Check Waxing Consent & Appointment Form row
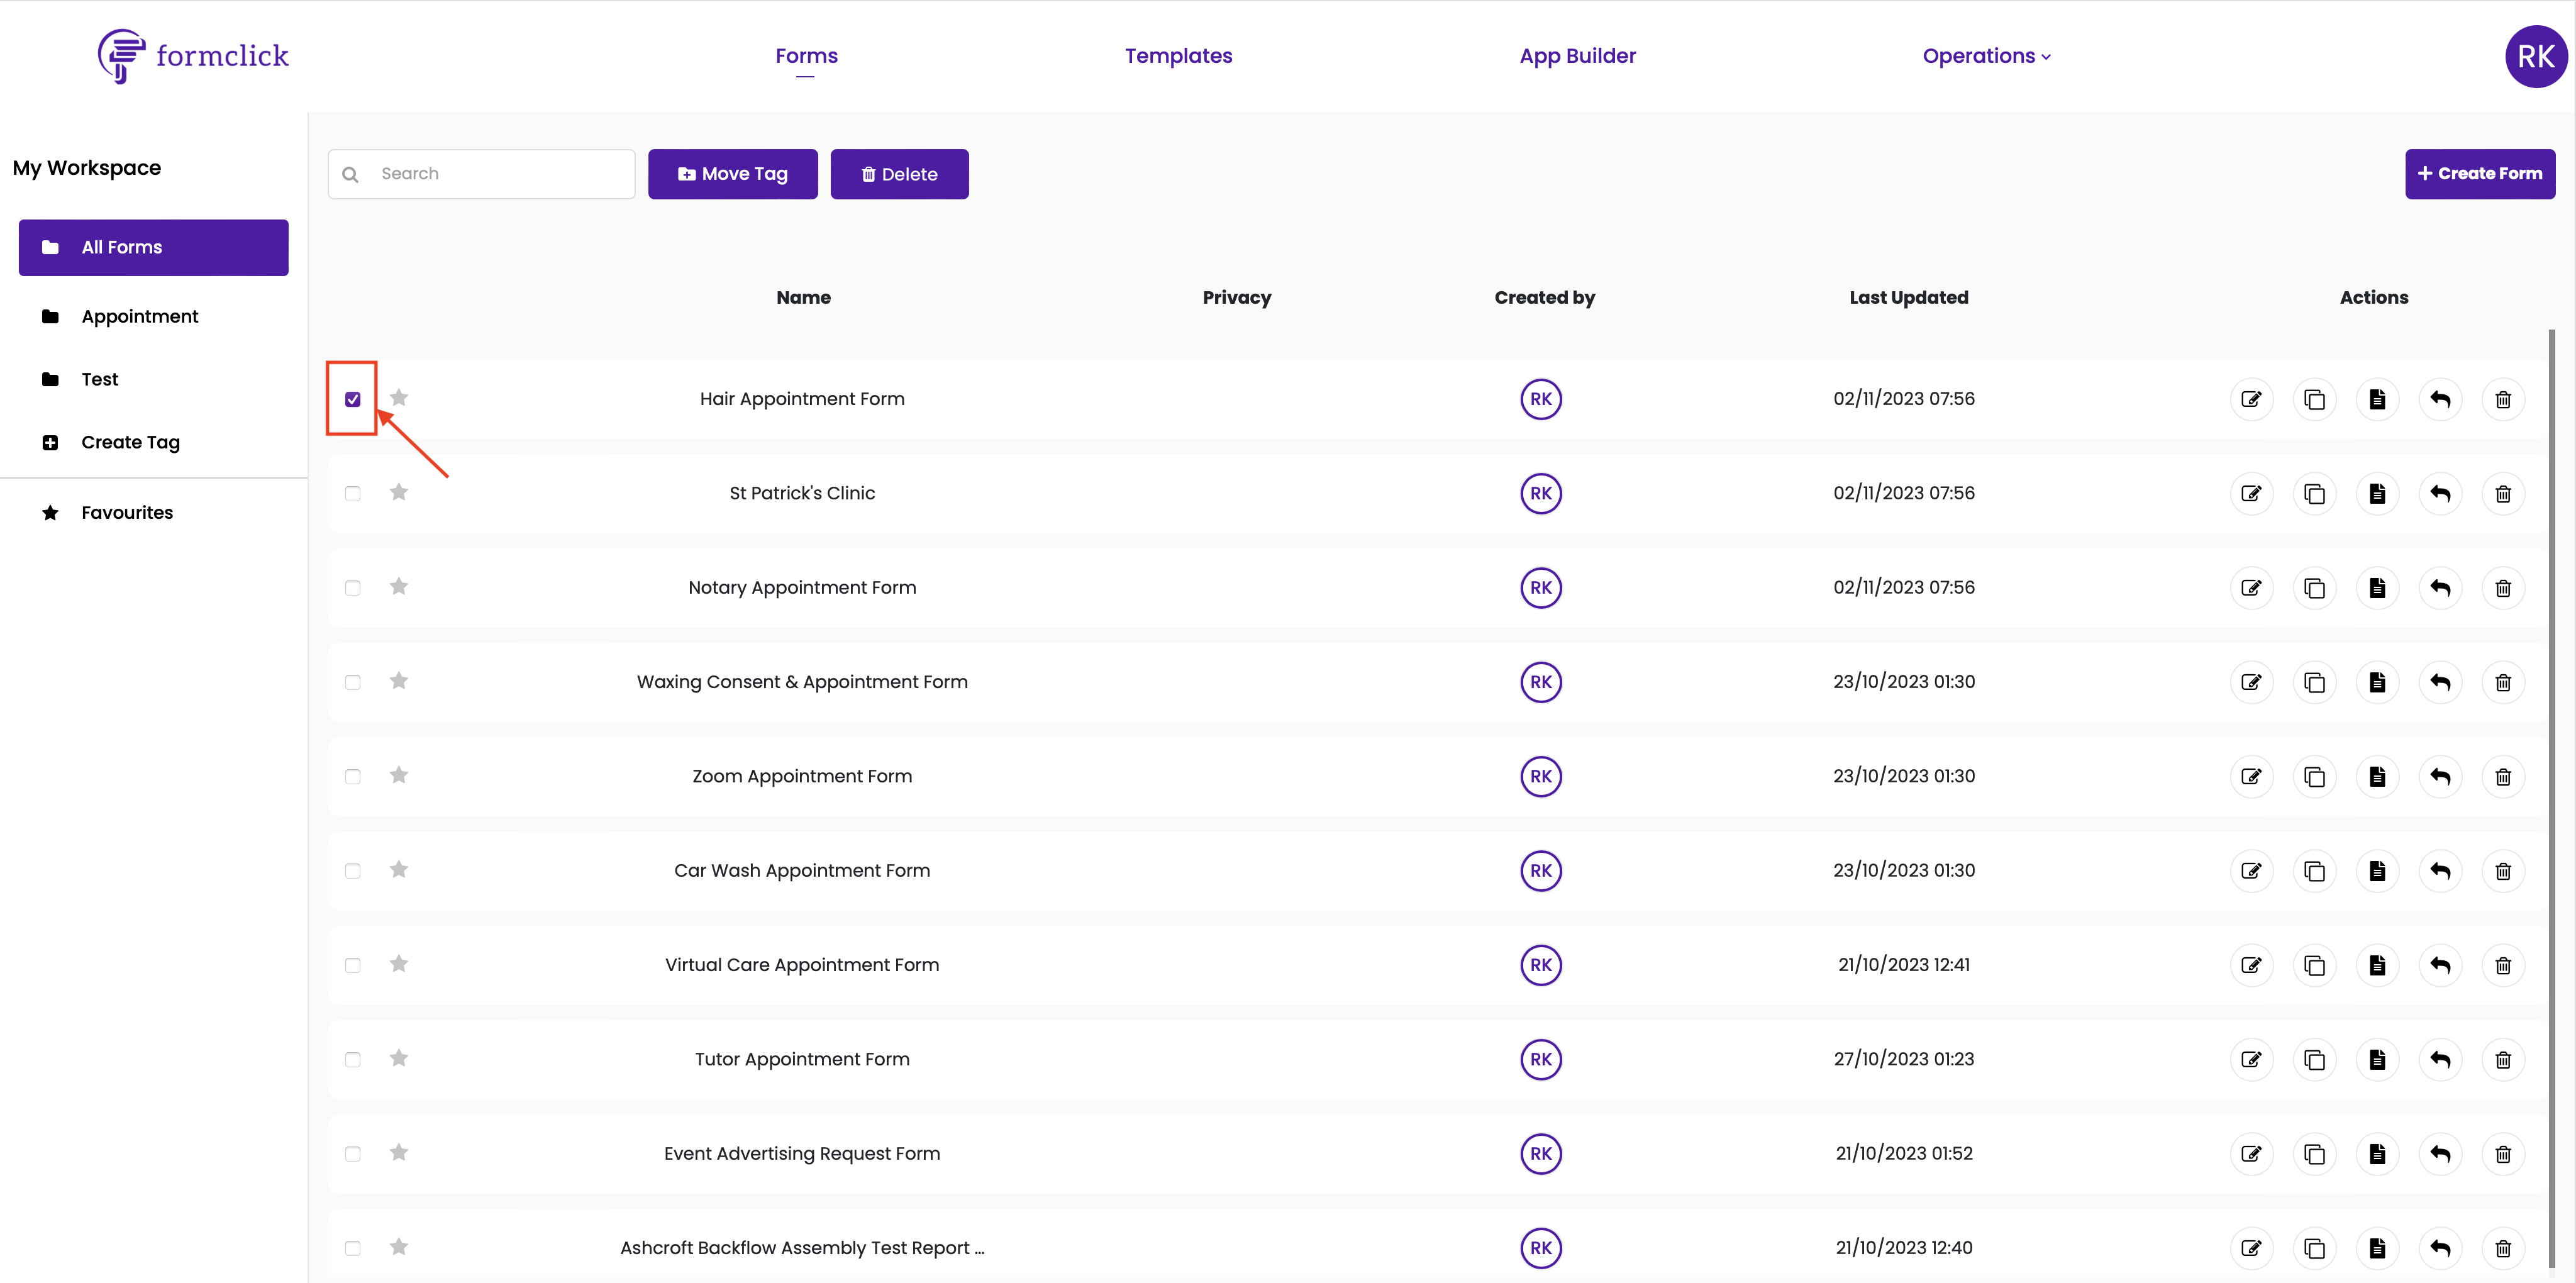The height and width of the screenshot is (1283, 2576). point(353,682)
